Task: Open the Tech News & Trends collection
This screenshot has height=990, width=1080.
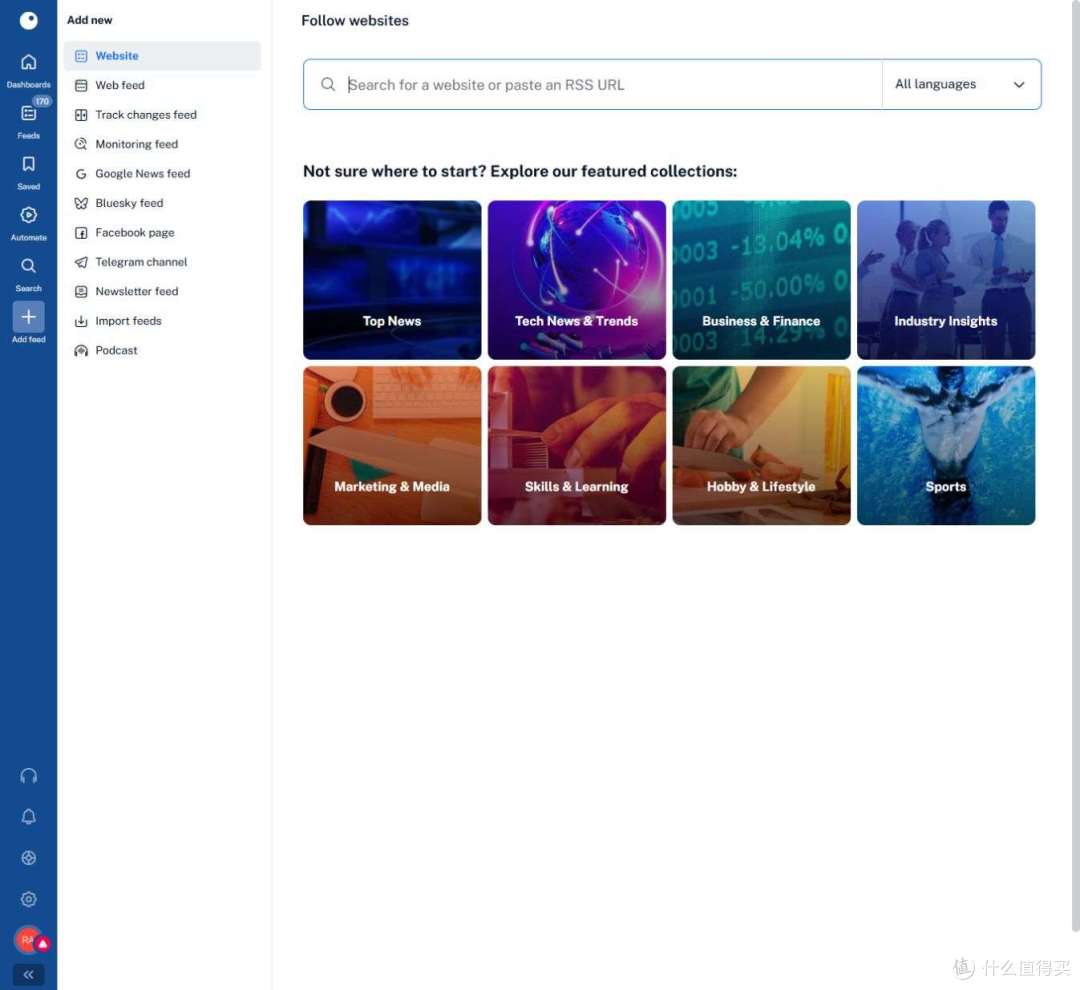Action: click(577, 280)
